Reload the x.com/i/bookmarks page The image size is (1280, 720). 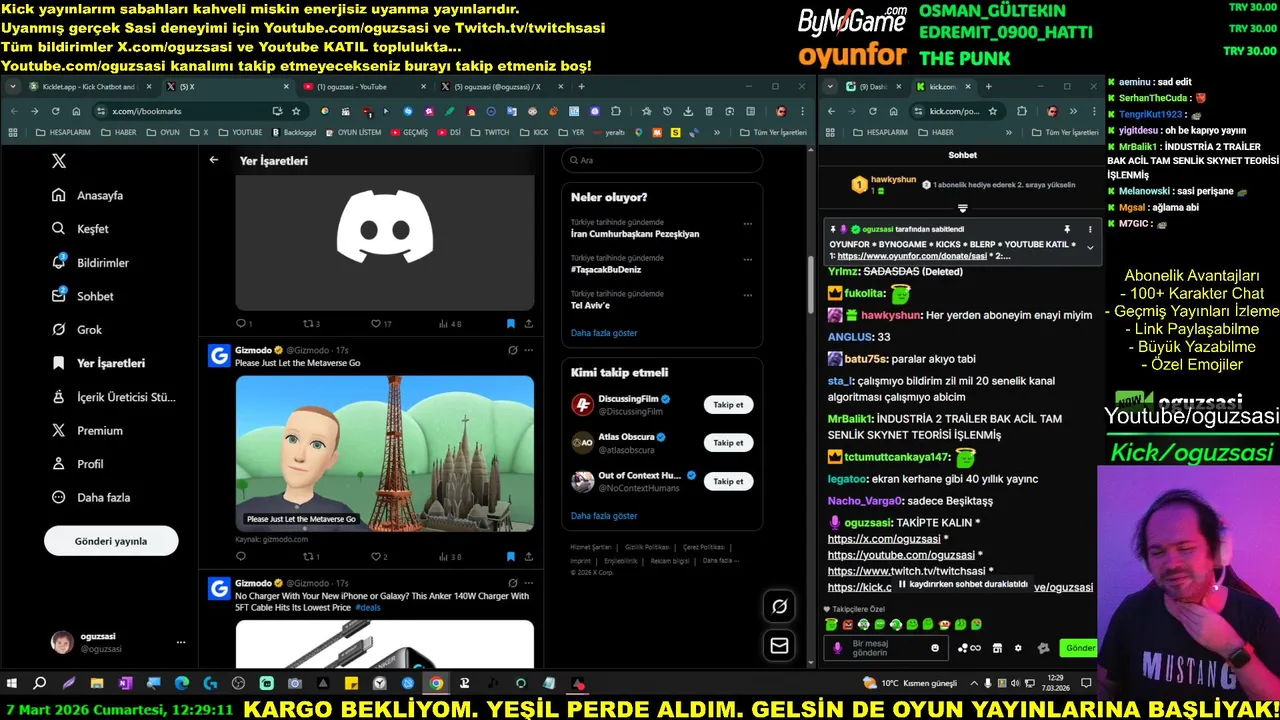(x=55, y=111)
